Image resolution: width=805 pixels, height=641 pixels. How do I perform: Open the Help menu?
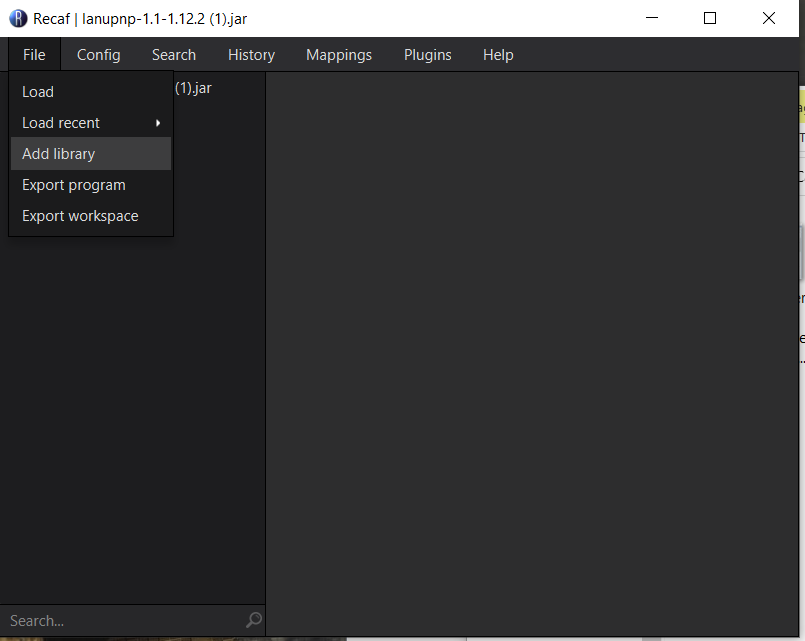tap(497, 54)
